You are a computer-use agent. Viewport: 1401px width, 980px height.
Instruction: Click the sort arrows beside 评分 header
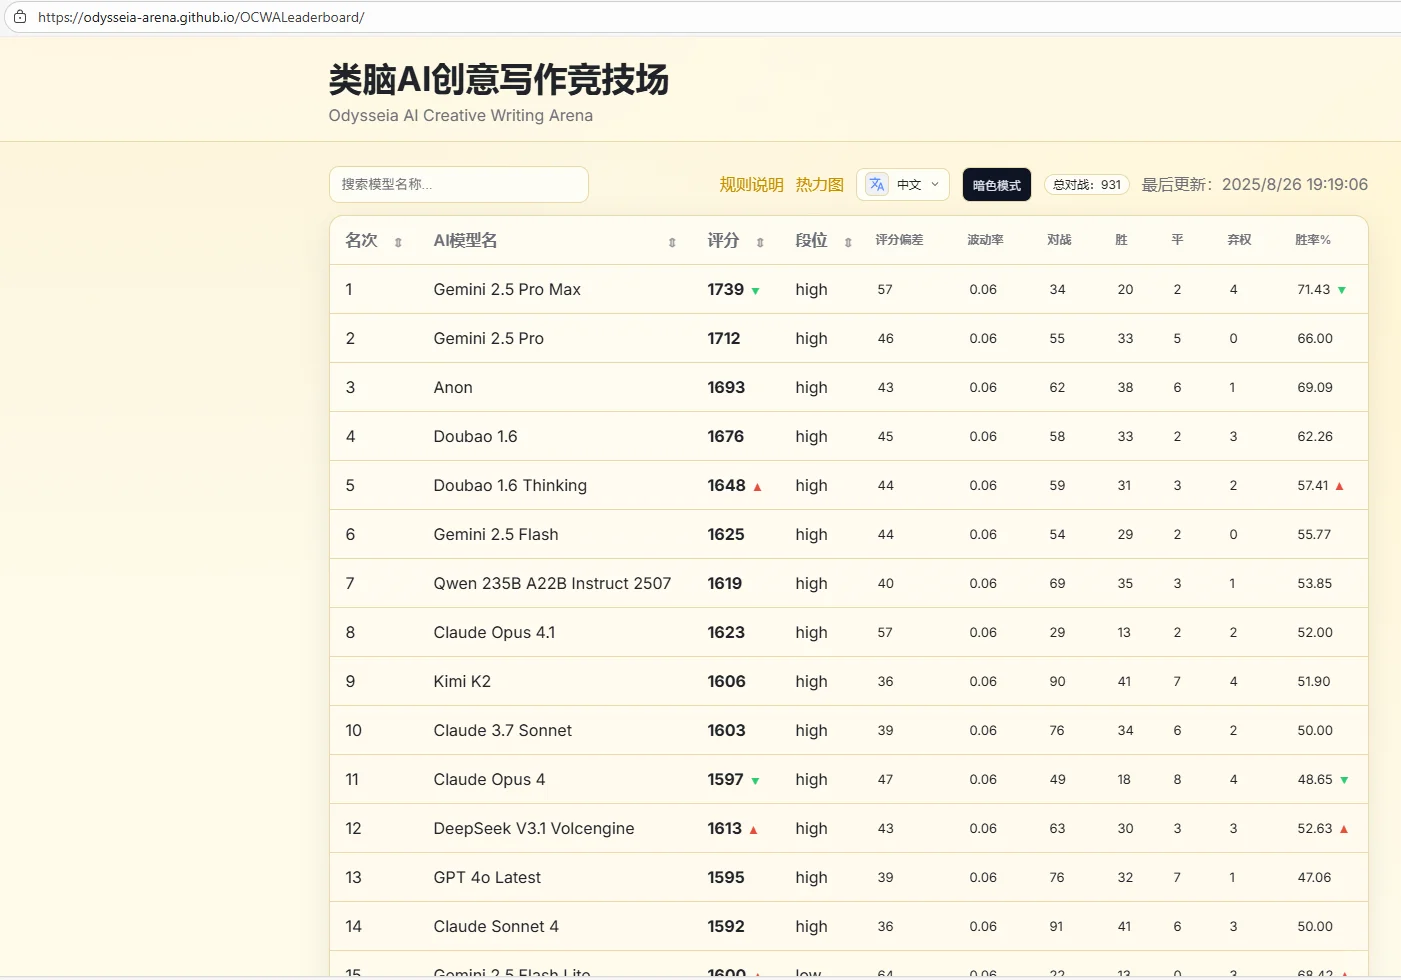[x=761, y=240]
